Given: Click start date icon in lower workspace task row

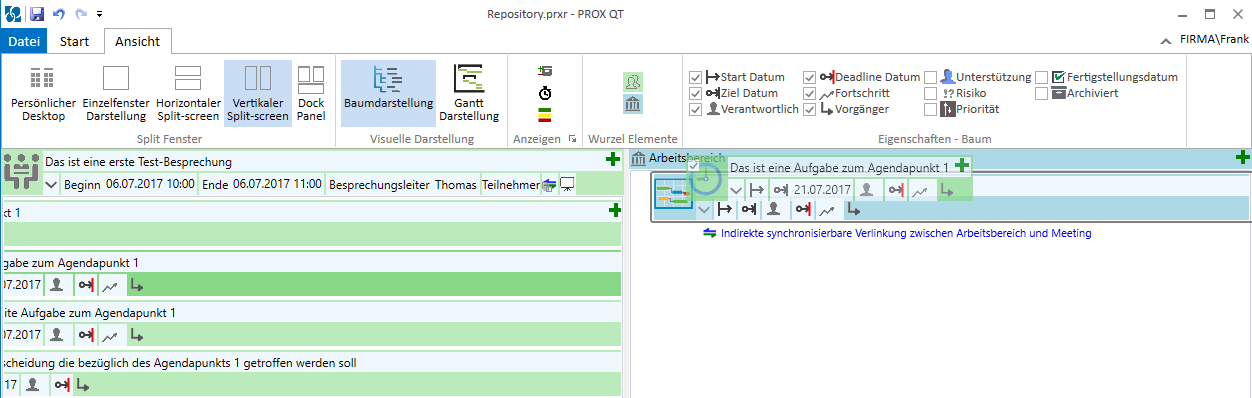Looking at the screenshot, I should [x=724, y=209].
